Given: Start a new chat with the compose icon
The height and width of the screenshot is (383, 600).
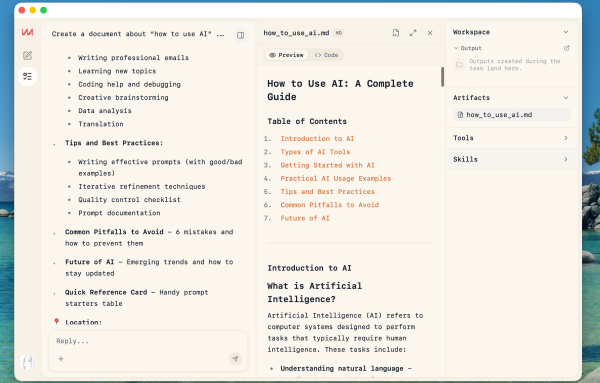Looking at the screenshot, I should 27,55.
